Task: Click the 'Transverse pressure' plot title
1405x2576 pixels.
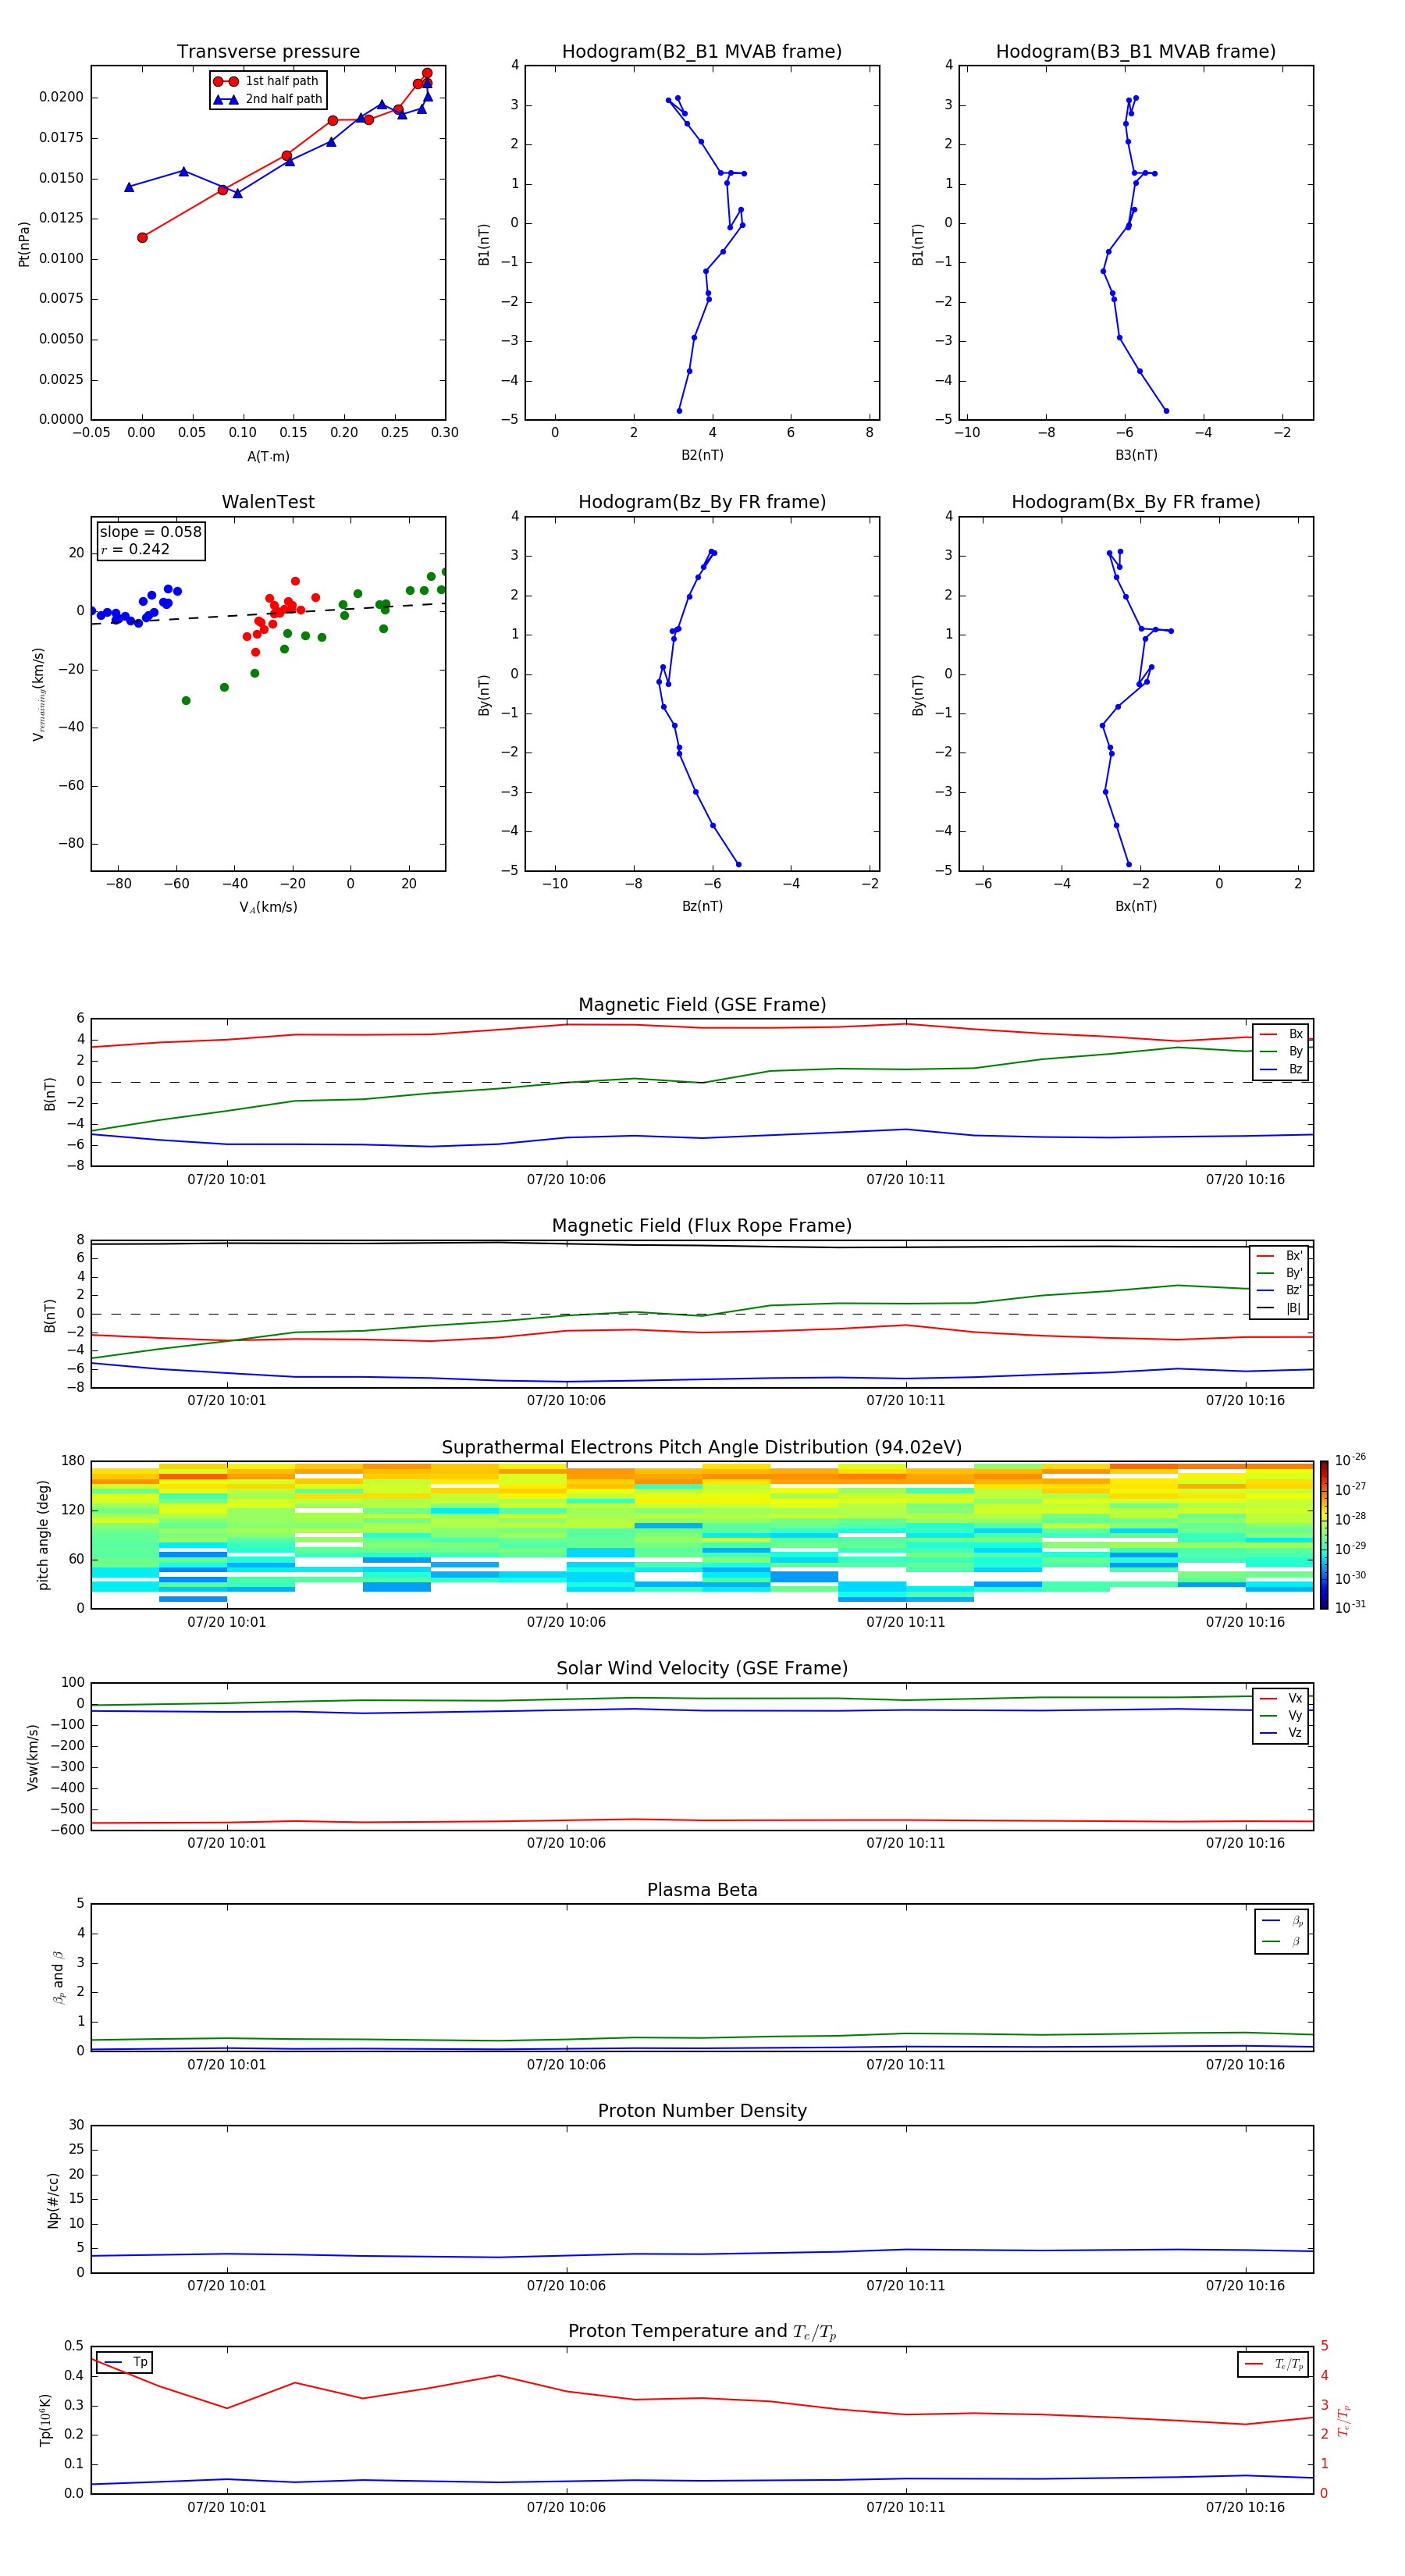Action: coord(268,51)
